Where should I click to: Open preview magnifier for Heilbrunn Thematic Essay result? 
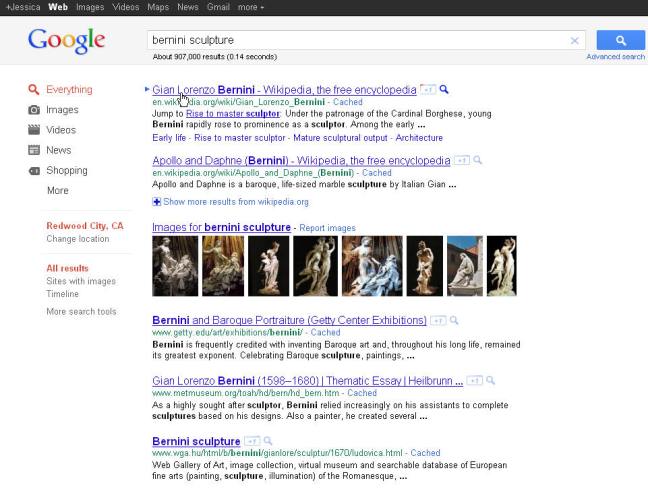(x=491, y=381)
